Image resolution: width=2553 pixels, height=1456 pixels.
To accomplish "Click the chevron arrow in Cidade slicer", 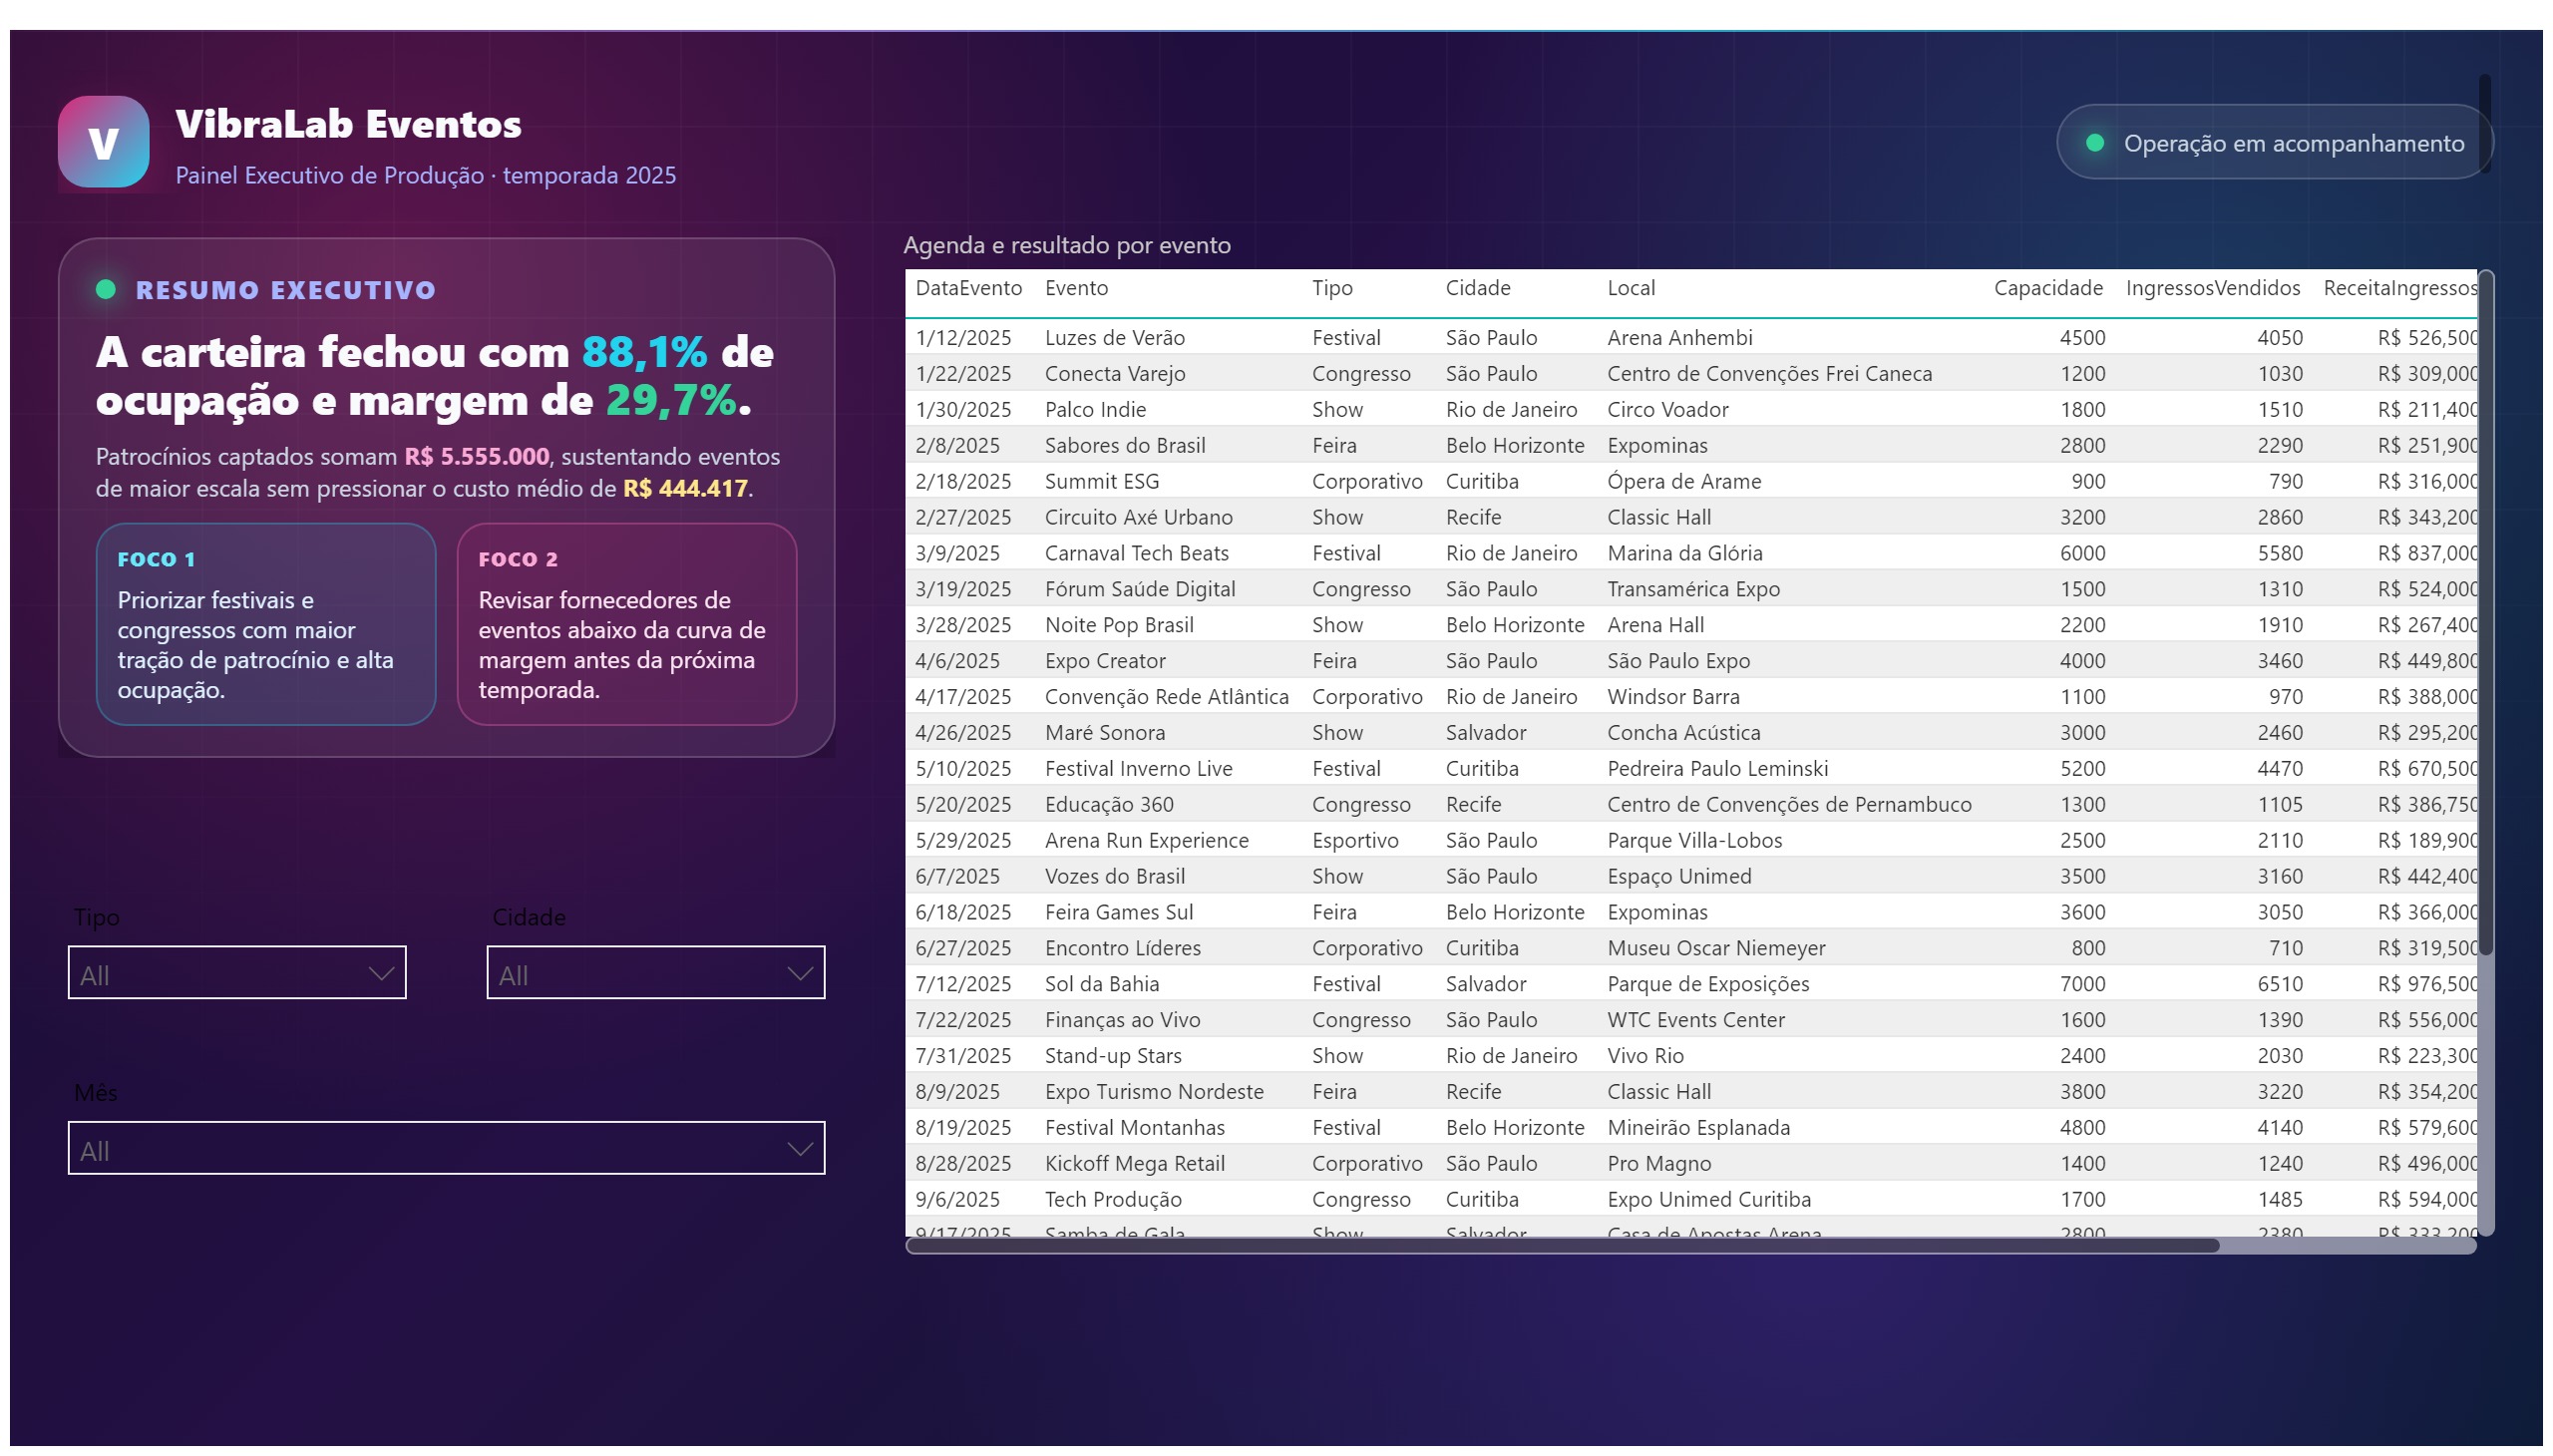I will (799, 974).
